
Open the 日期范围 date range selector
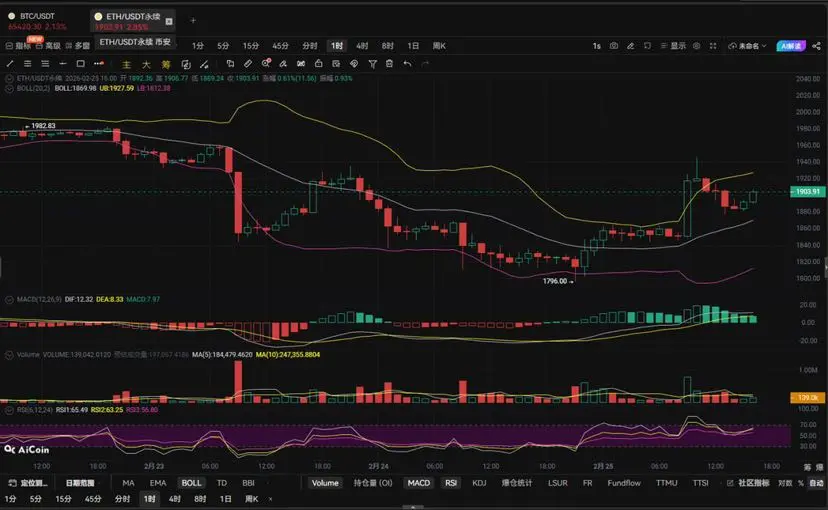pyautogui.click(x=80, y=483)
